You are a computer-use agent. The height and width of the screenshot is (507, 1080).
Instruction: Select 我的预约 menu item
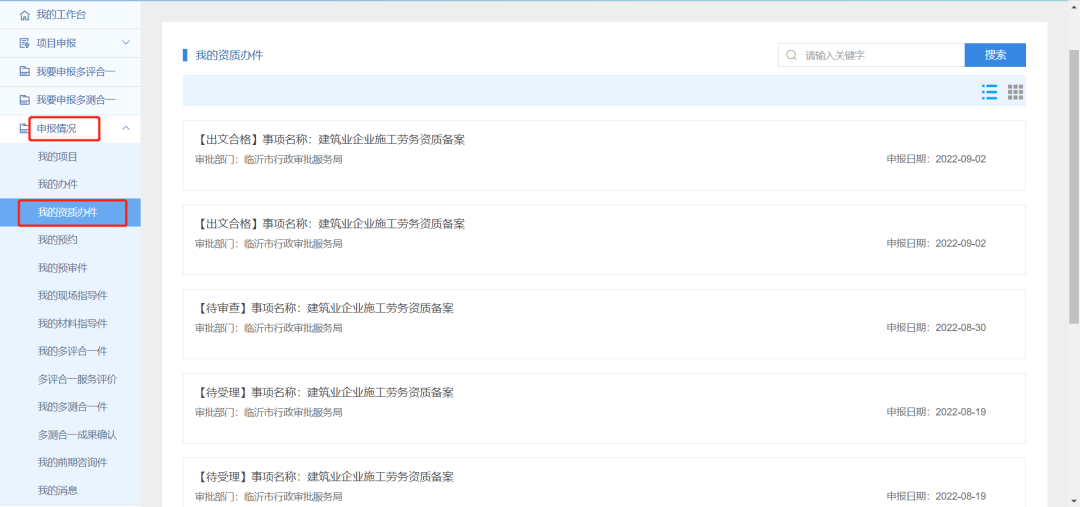coord(58,240)
